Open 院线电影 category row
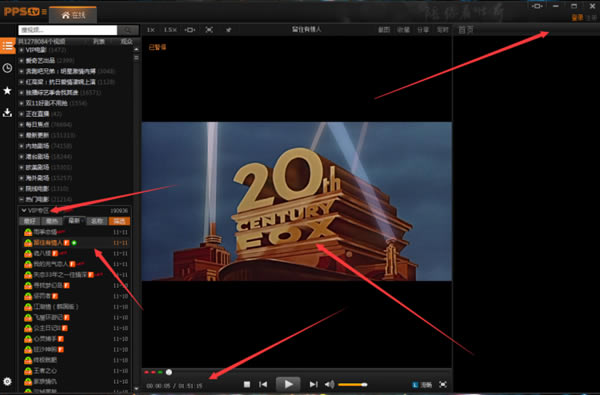The width and height of the screenshot is (600, 395). (75, 189)
